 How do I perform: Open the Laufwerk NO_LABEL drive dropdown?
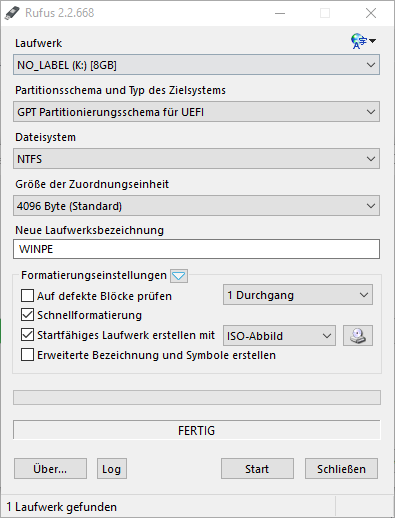196,65
